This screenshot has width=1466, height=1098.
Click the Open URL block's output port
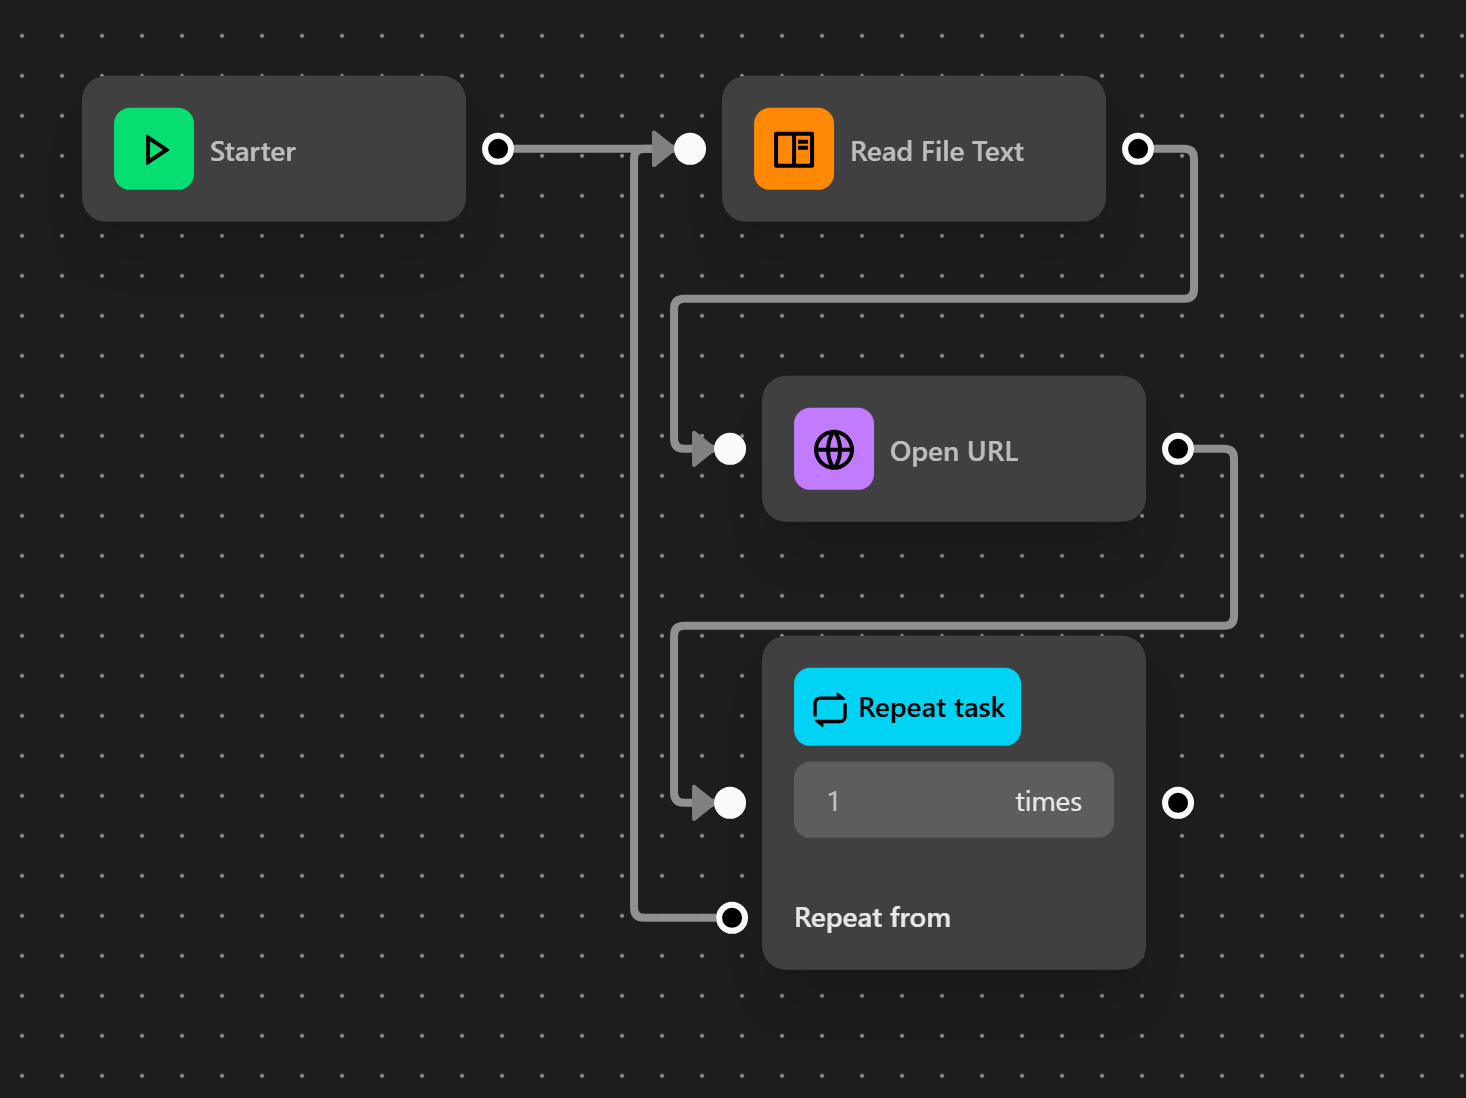(x=1178, y=449)
